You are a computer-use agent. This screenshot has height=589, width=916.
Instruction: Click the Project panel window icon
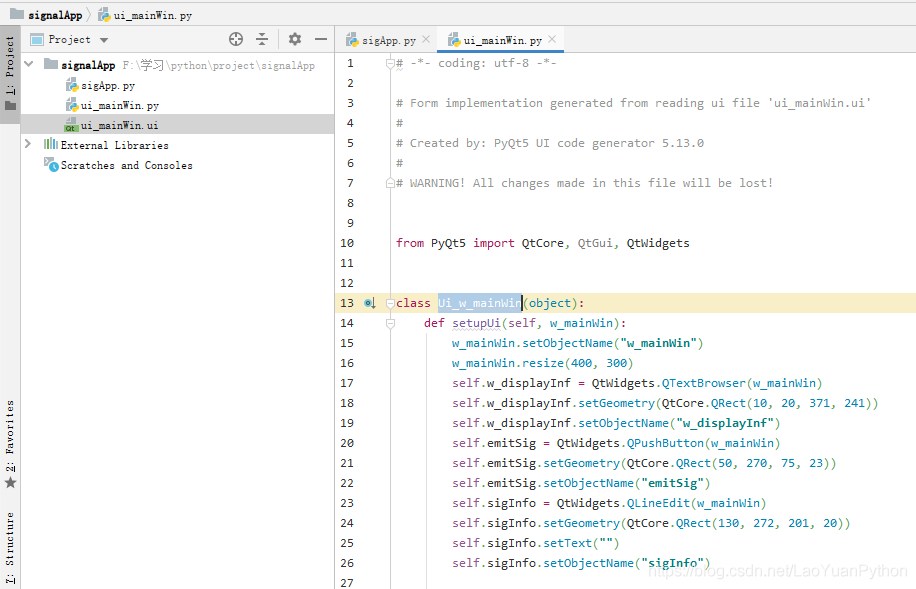click(37, 40)
